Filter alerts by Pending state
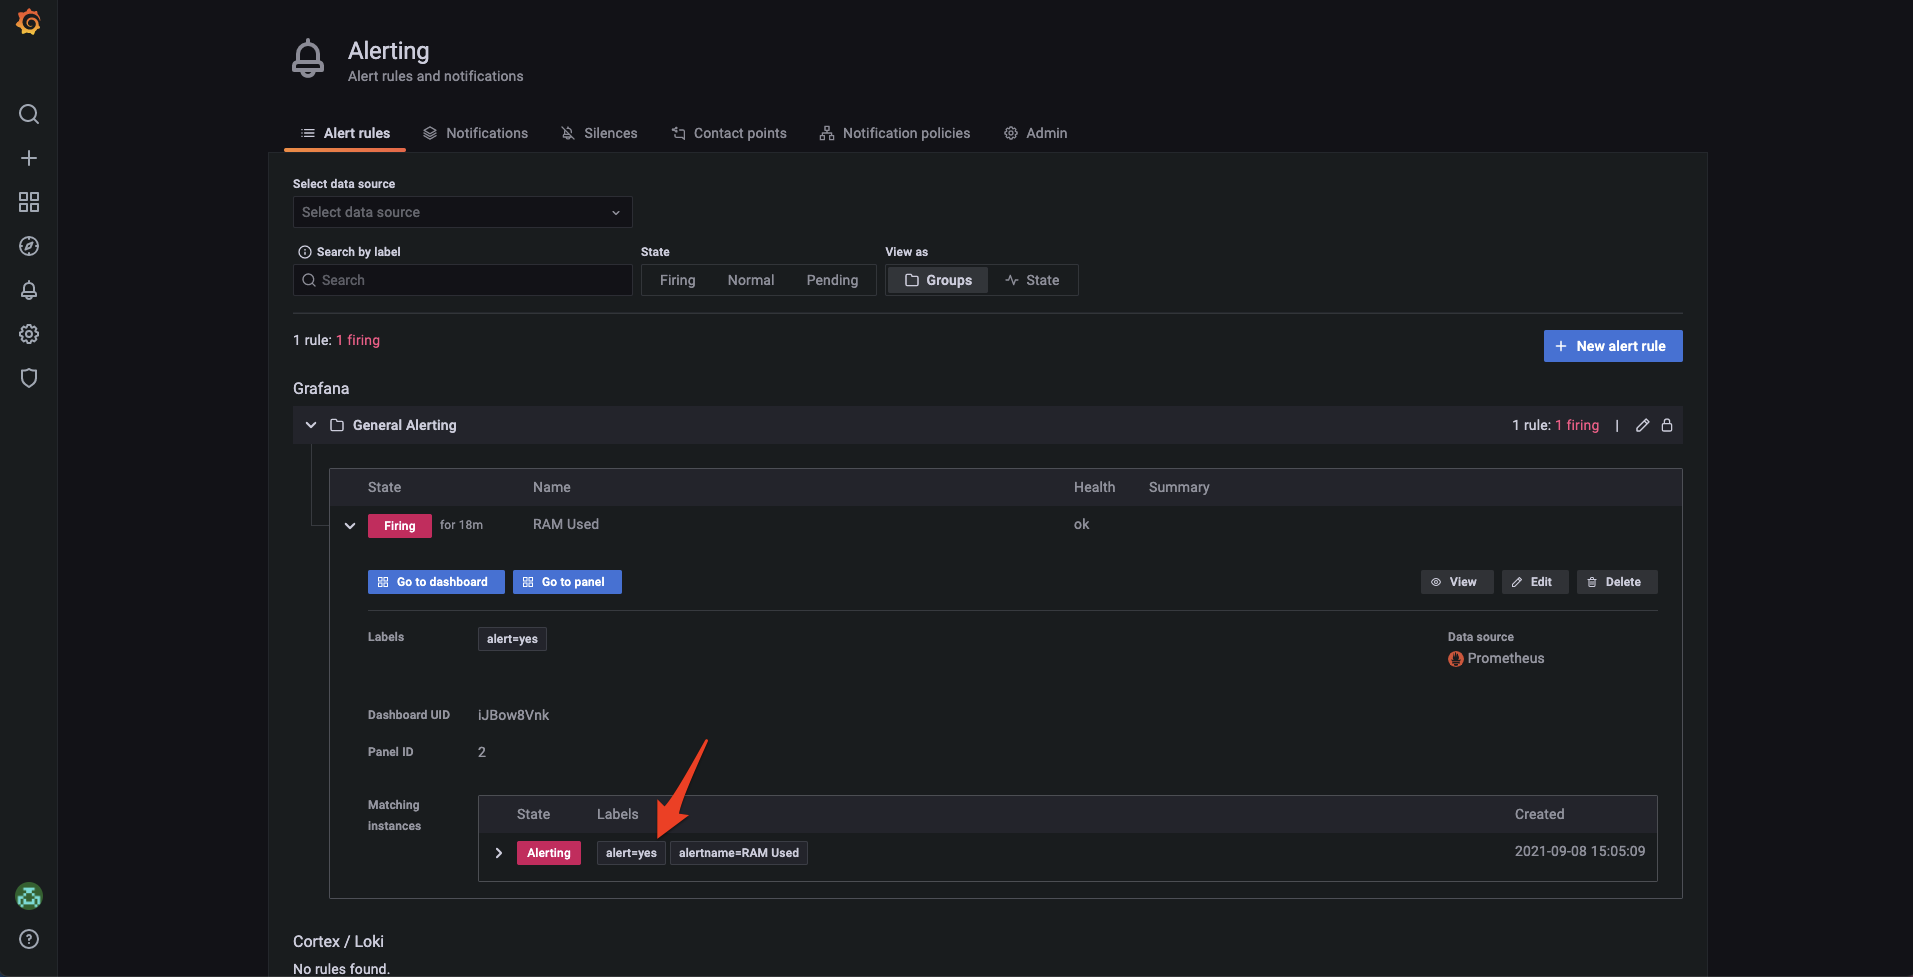This screenshot has width=1913, height=977. click(832, 280)
